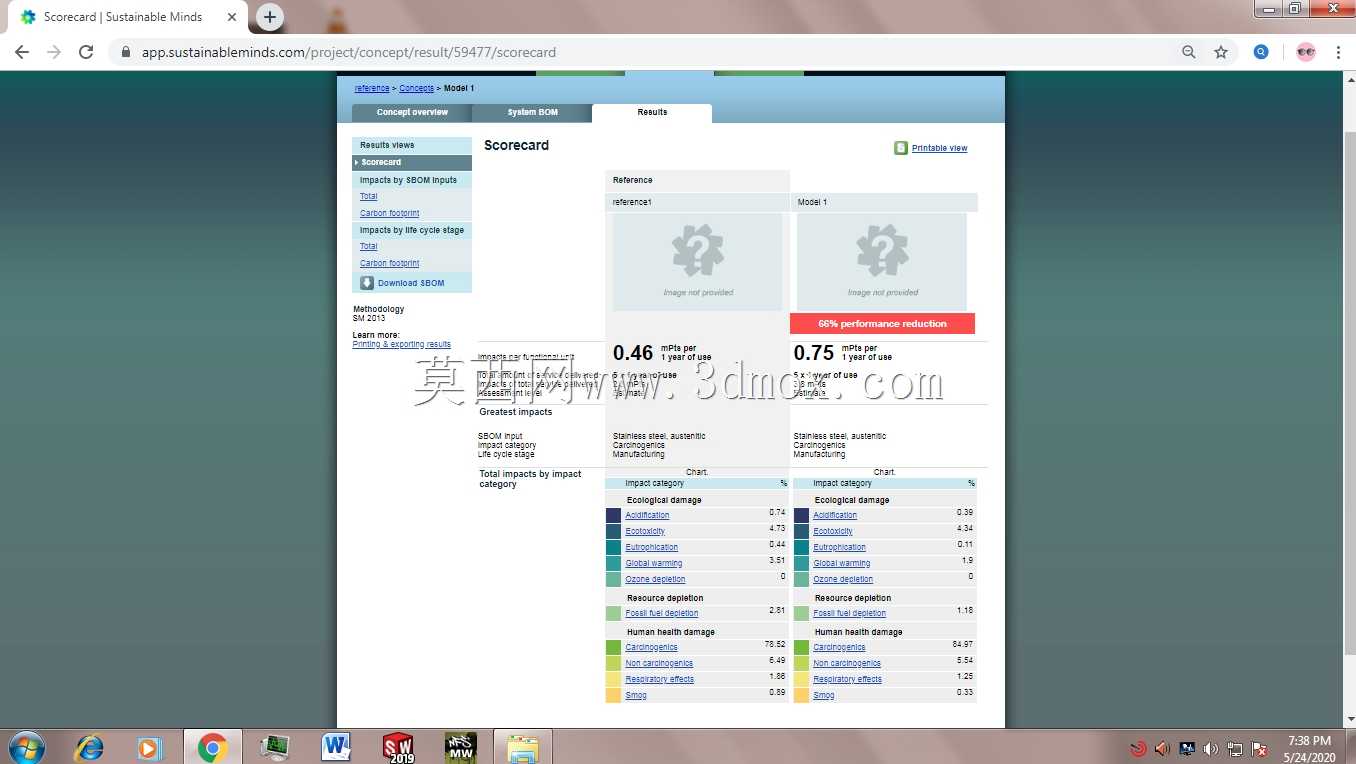Image resolution: width=1356 pixels, height=764 pixels.
Task: Go back to the previous page
Action: 22,52
